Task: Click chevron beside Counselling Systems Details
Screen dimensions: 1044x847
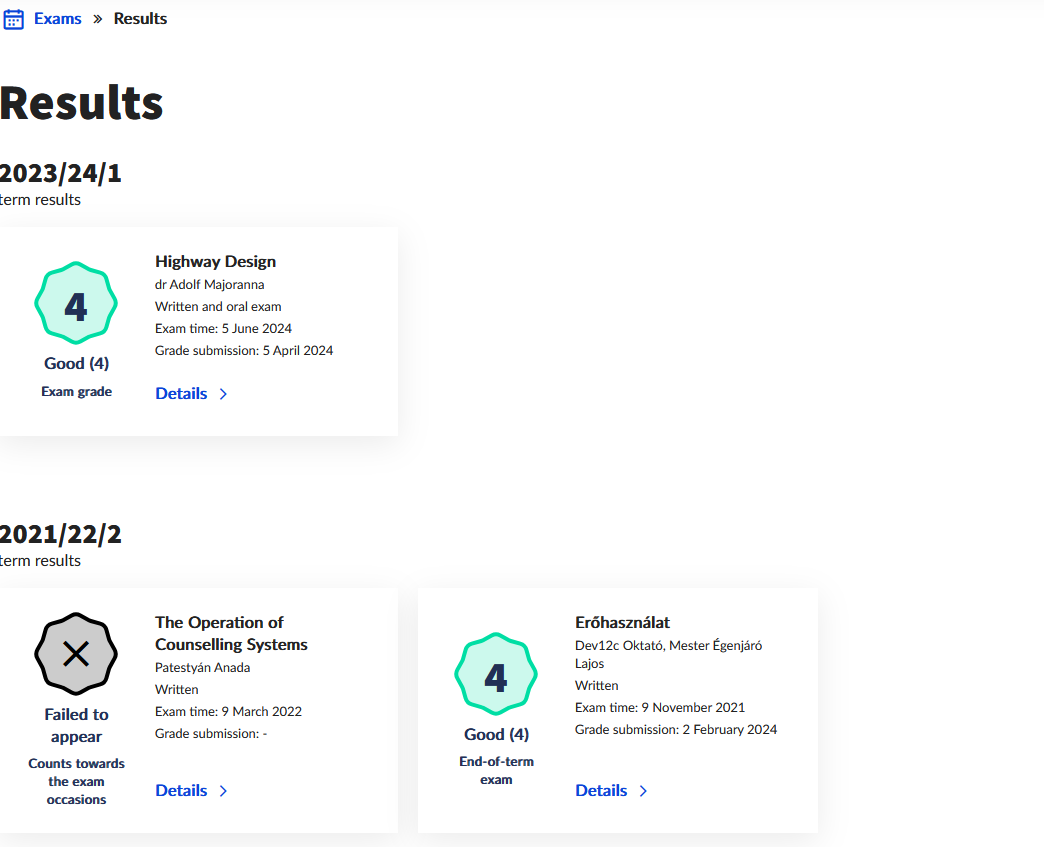Action: point(223,791)
